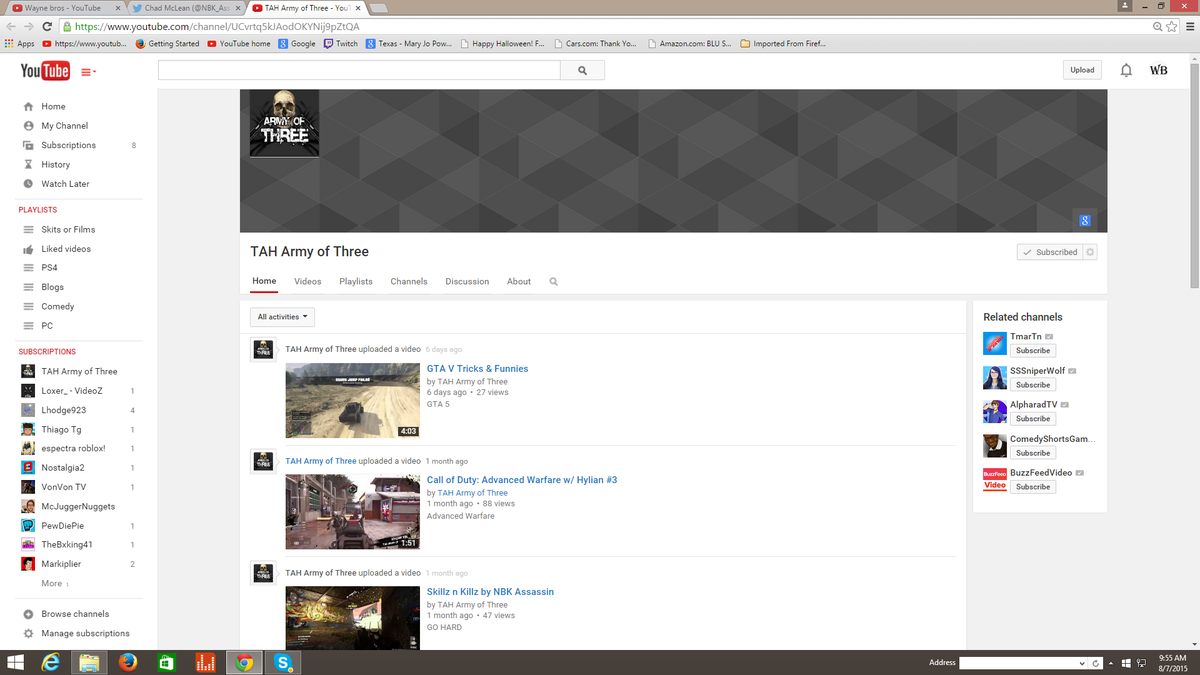Switch to the Playlists tab
Image resolution: width=1200 pixels, height=675 pixels.
click(356, 282)
